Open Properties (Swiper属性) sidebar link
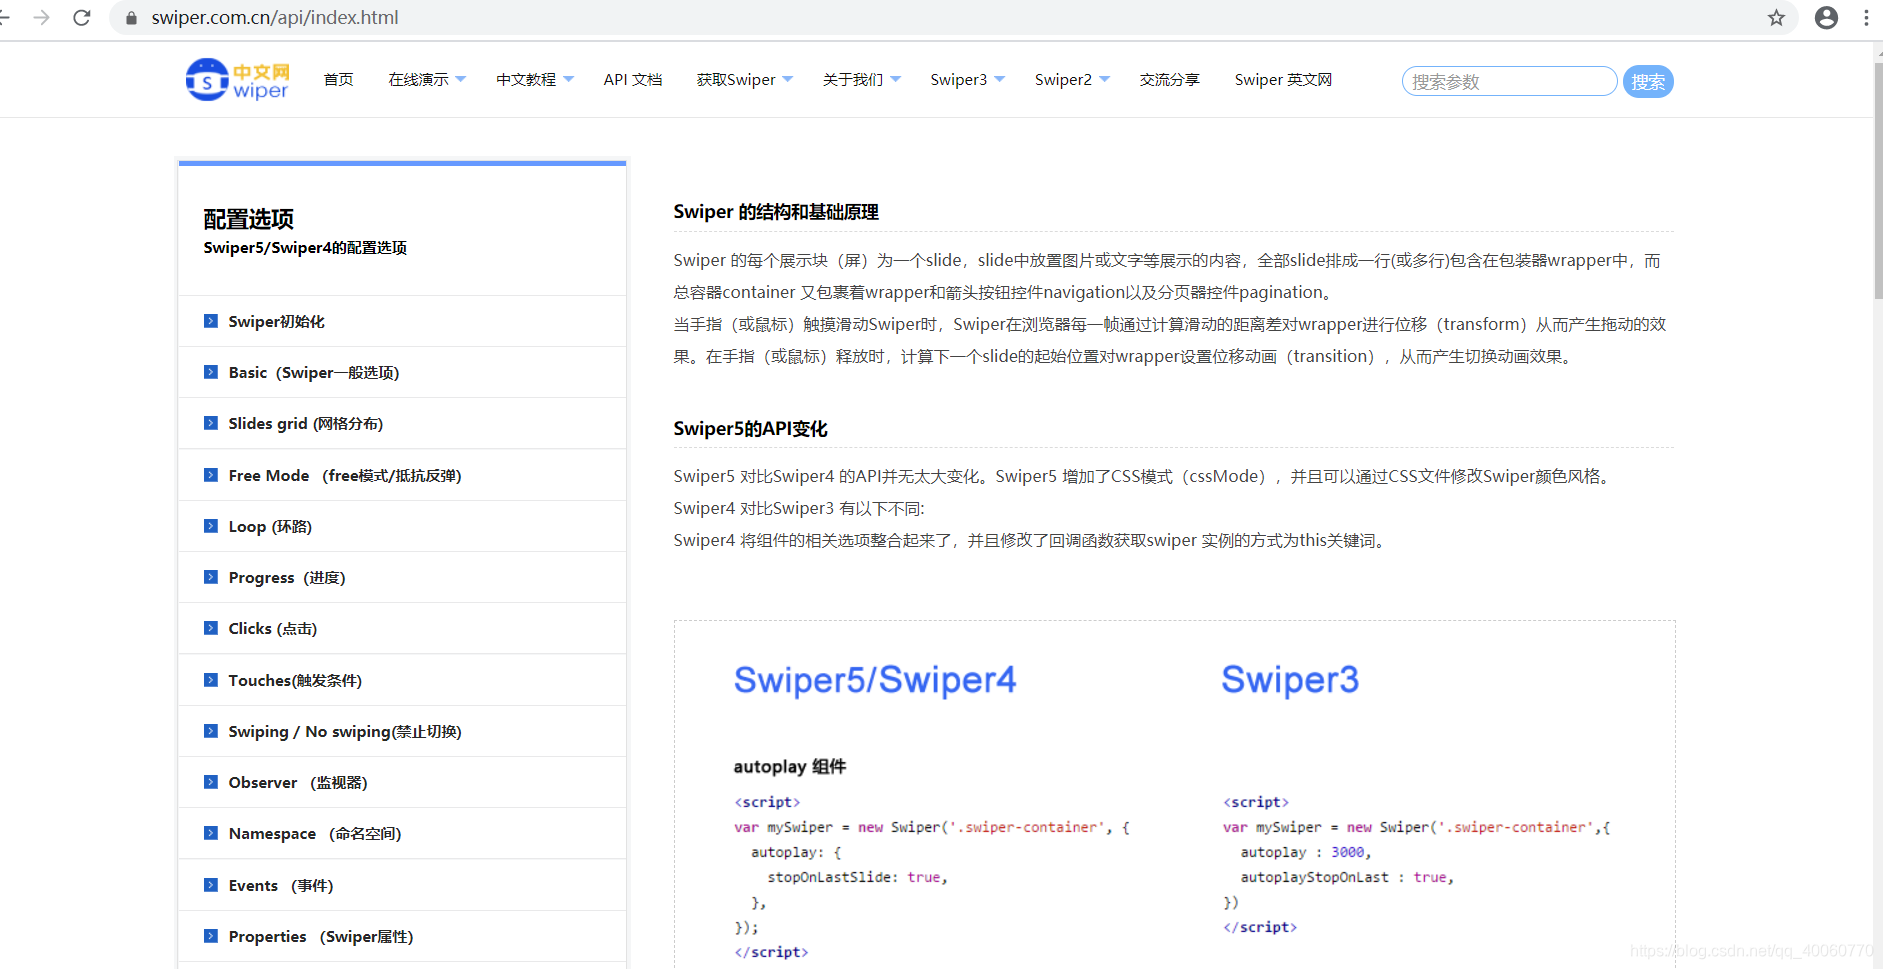 coord(321,936)
